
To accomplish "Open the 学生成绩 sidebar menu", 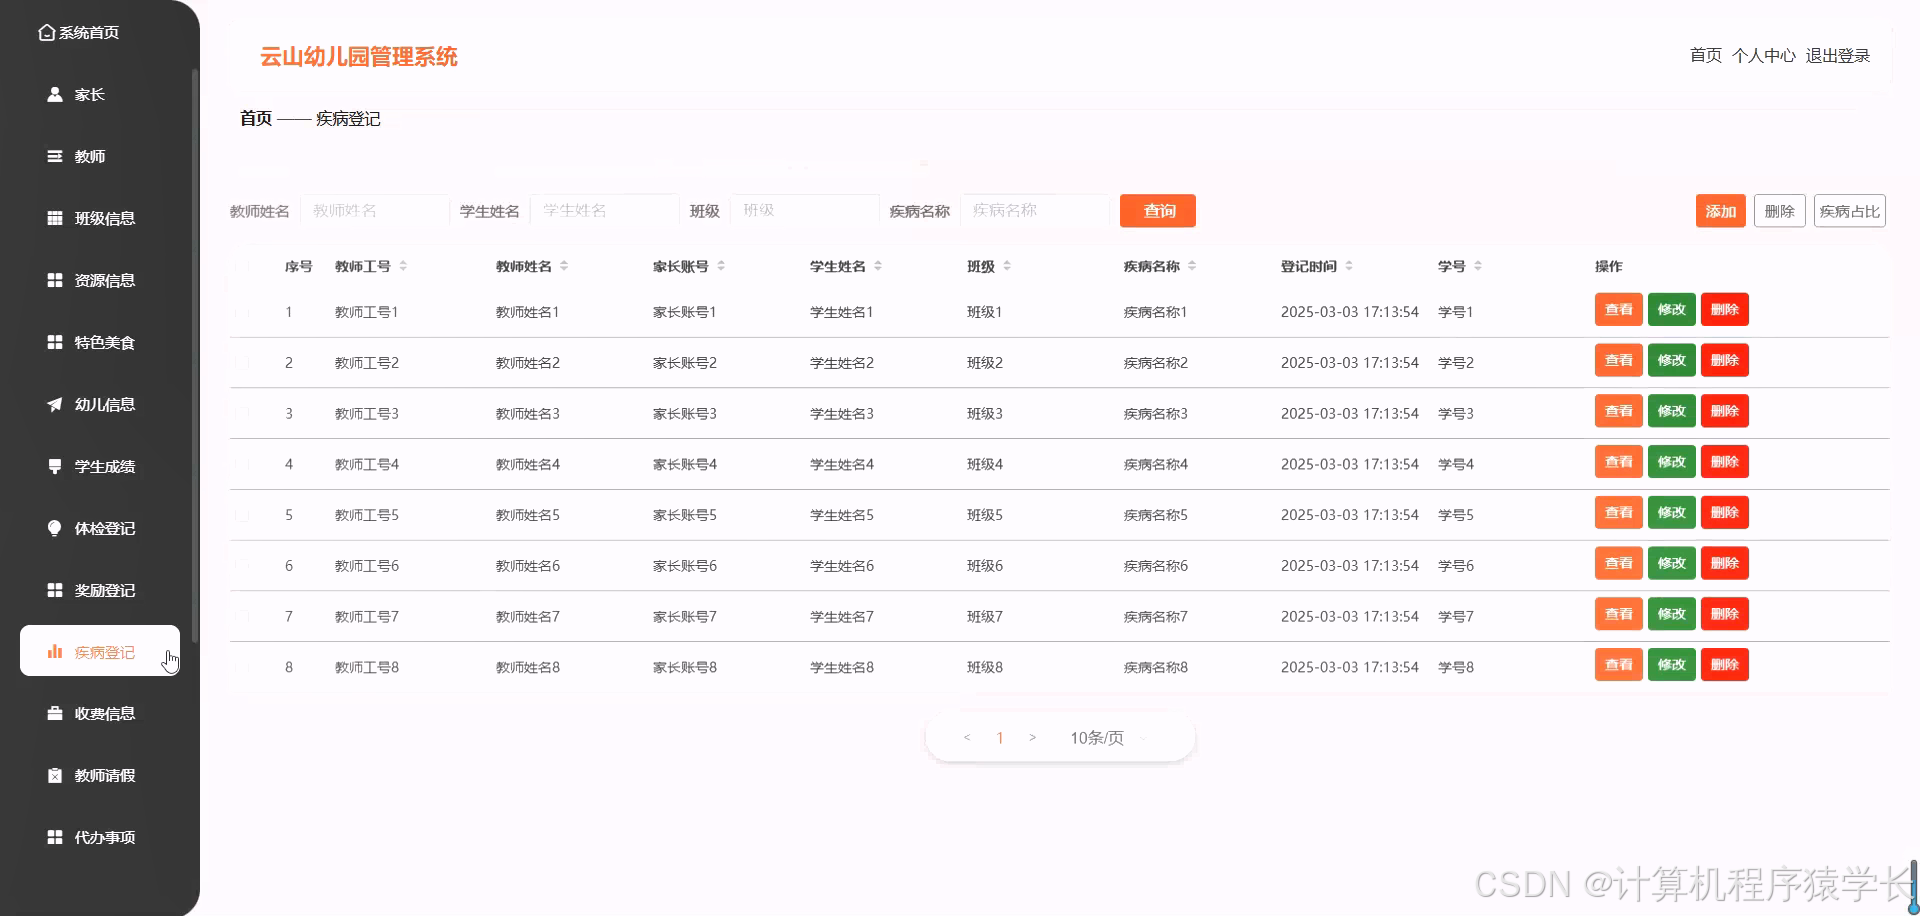I will coord(100,466).
